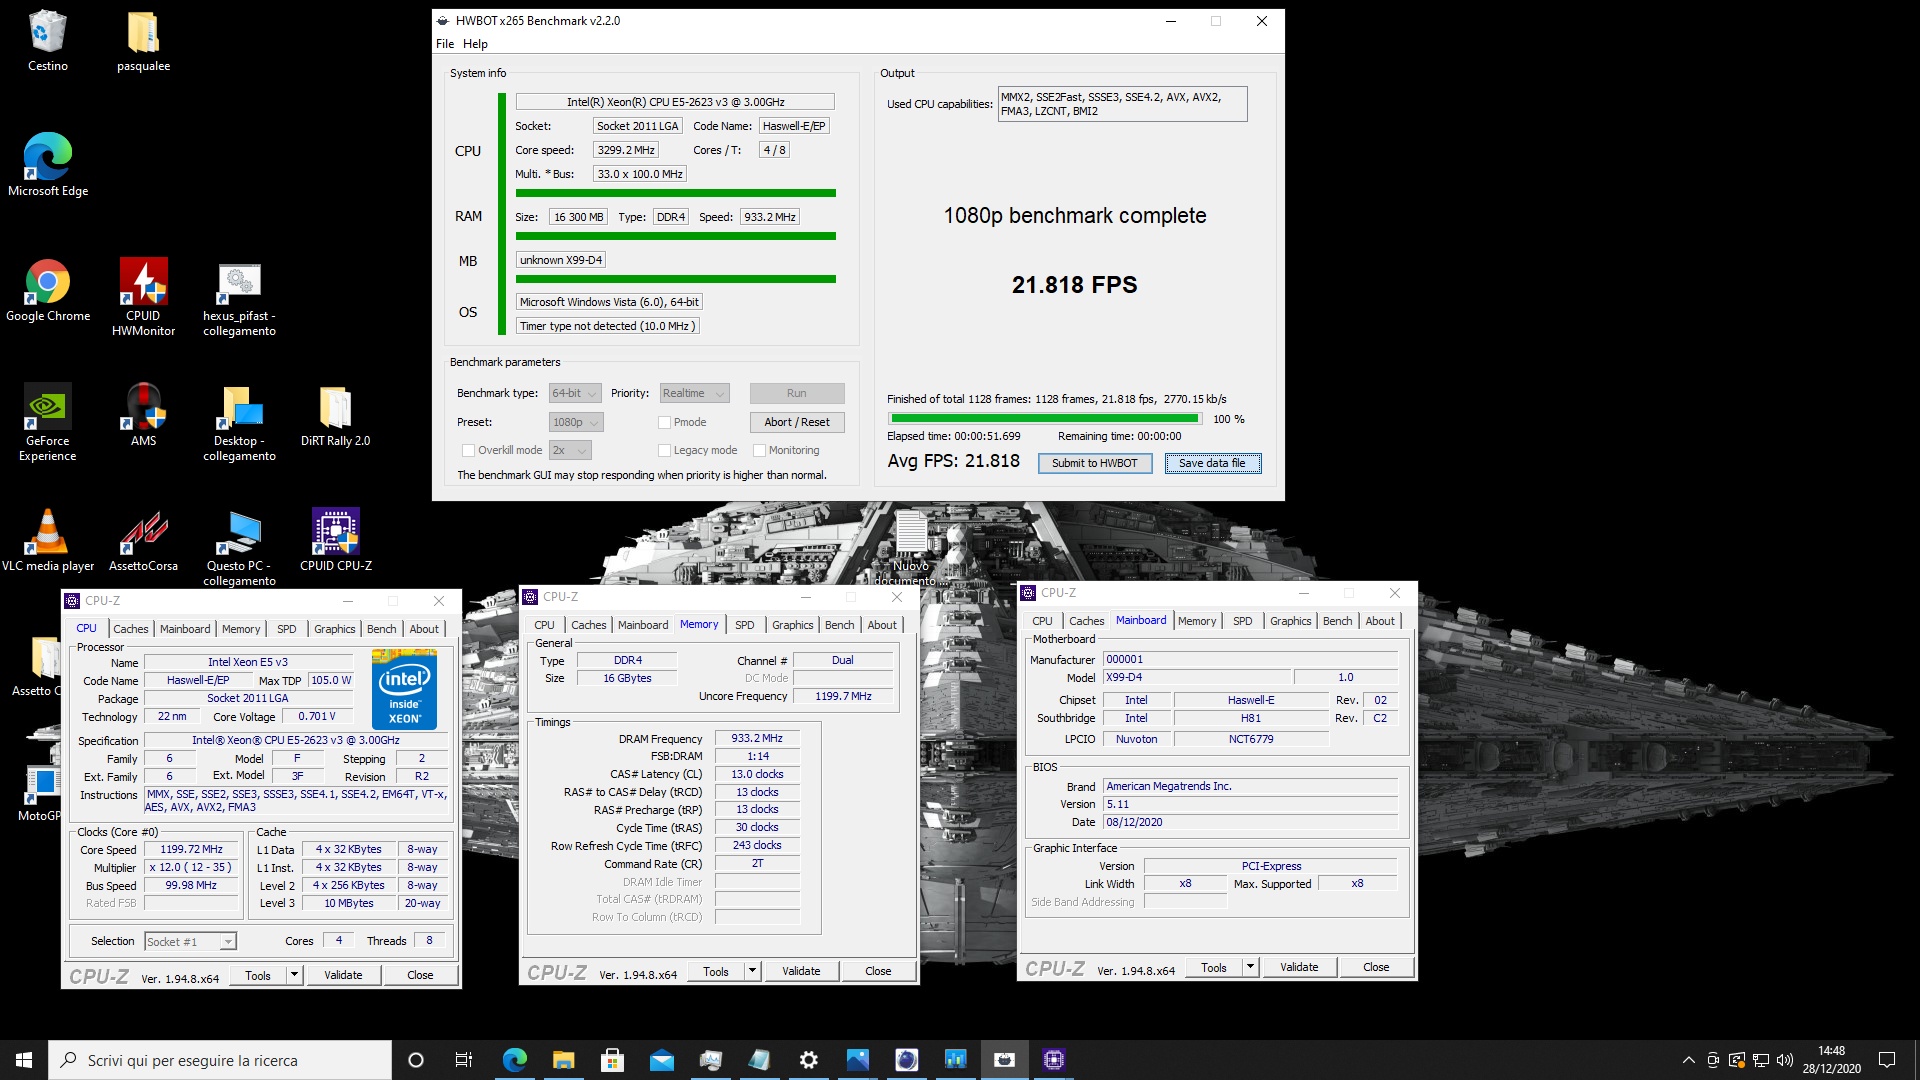Toggle the Legacy mode checkbox

[x=664, y=450]
